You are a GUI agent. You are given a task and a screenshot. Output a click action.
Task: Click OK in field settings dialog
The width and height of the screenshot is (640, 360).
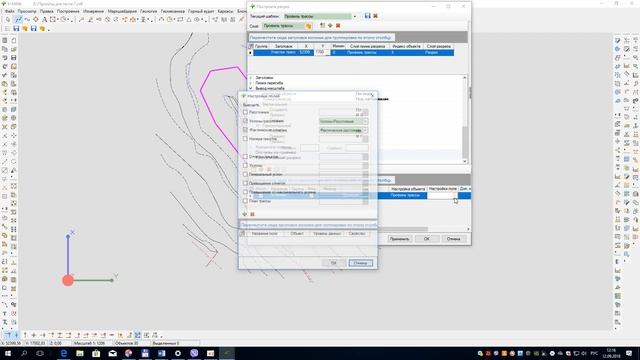pyautogui.click(x=333, y=263)
